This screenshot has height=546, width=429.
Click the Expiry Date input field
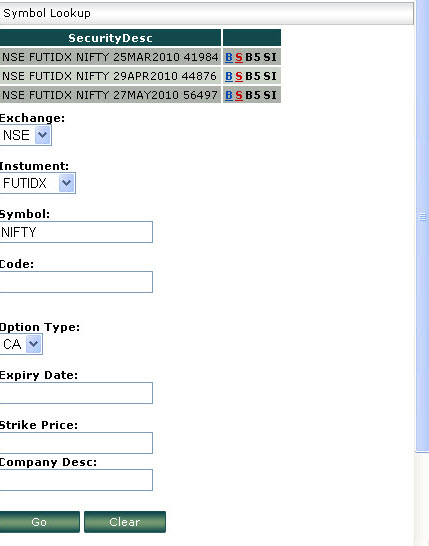point(76,393)
